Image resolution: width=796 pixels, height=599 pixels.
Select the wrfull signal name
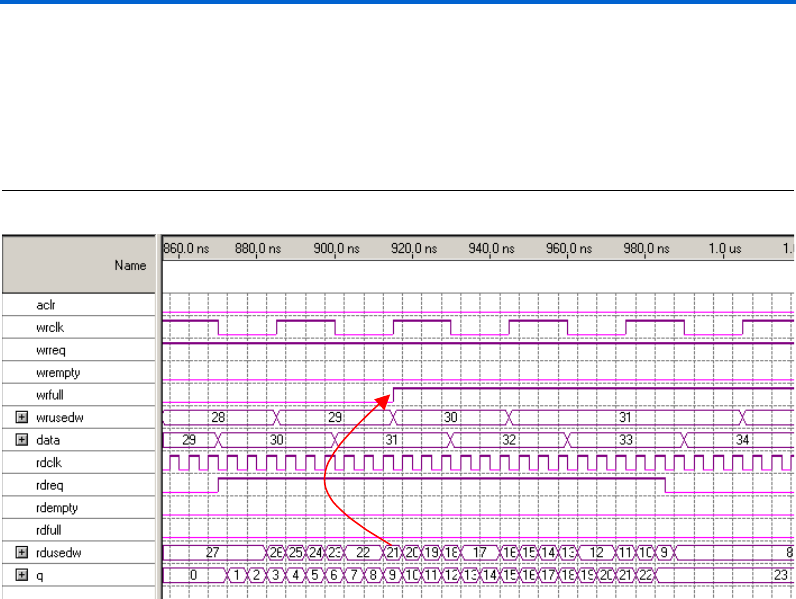[x=50, y=395]
